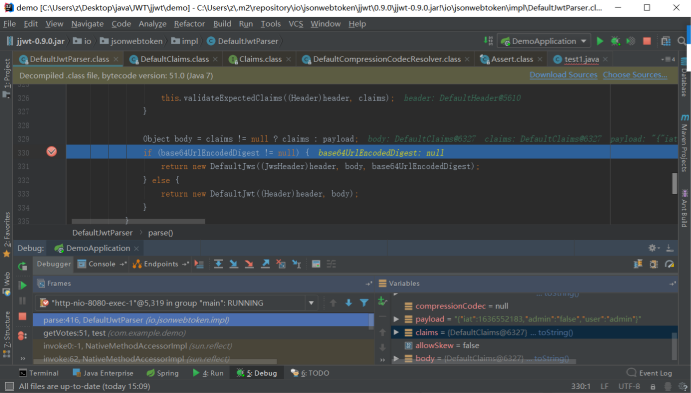Click the Pause Program icon in debug sidebar
This screenshot has width=691, height=393.
pyautogui.click(x=22, y=301)
